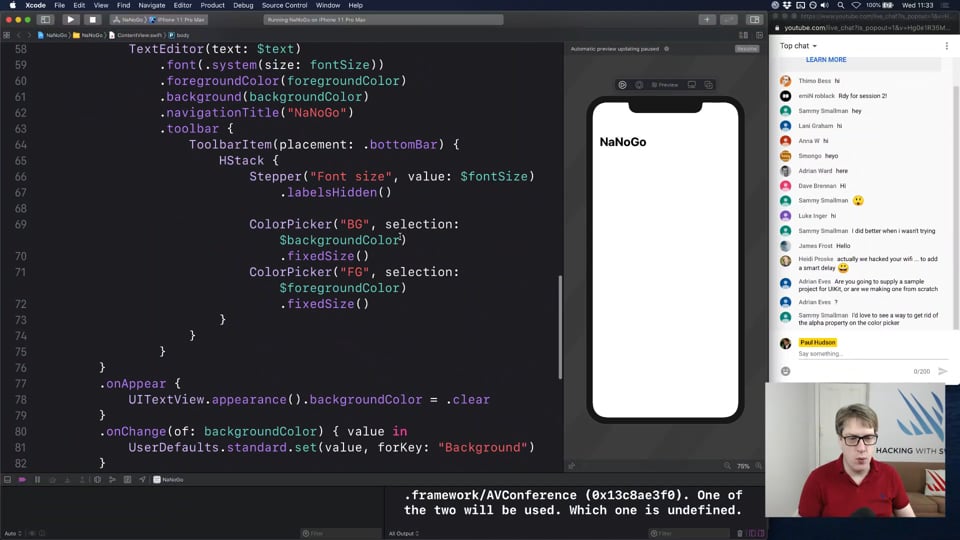Open the body symbol breadcrumb
The height and width of the screenshot is (540, 960).
coord(179,36)
